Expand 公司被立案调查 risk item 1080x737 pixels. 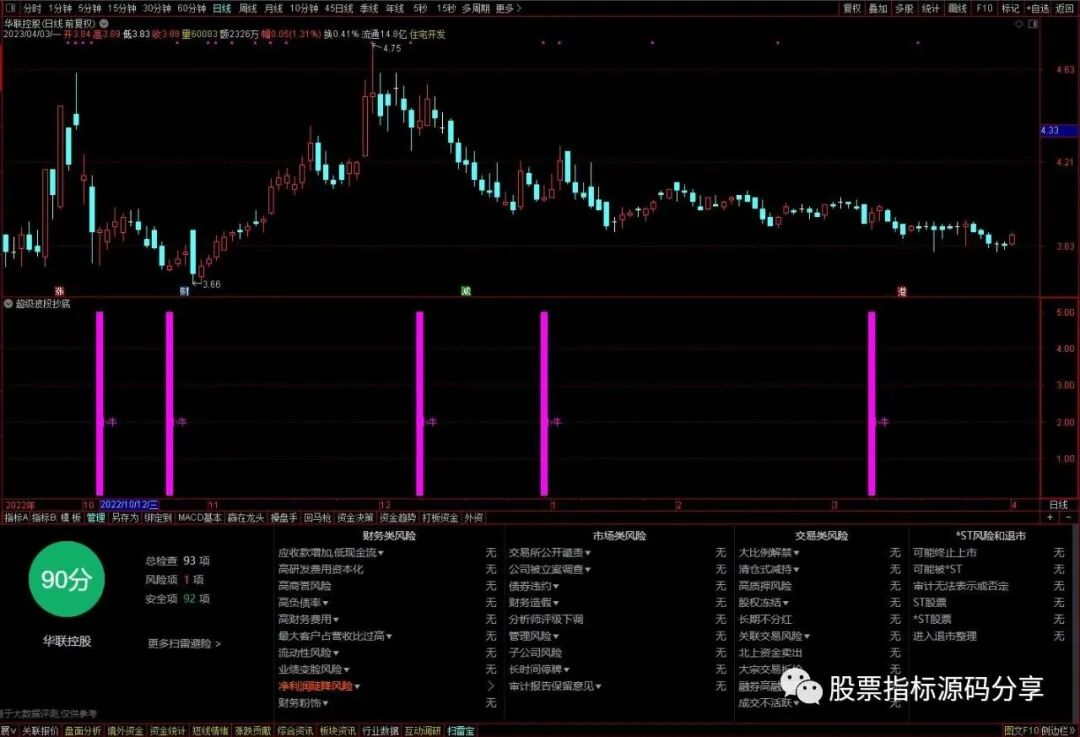550,569
